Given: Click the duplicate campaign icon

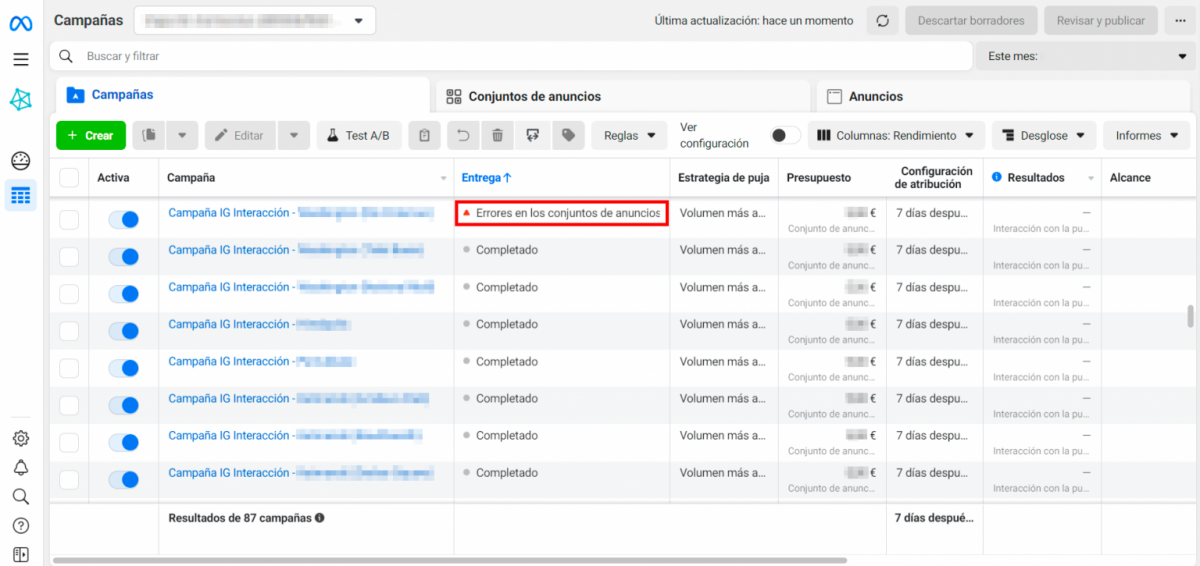Looking at the screenshot, I should click(x=149, y=136).
